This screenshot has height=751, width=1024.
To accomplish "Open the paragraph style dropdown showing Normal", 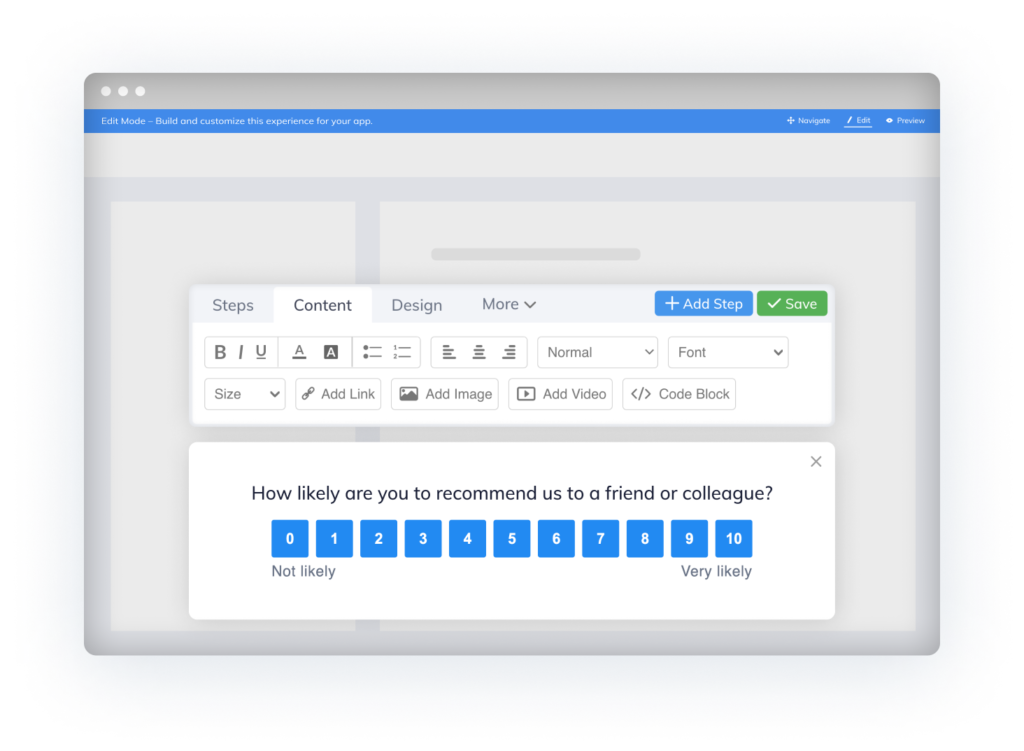I will 597,352.
